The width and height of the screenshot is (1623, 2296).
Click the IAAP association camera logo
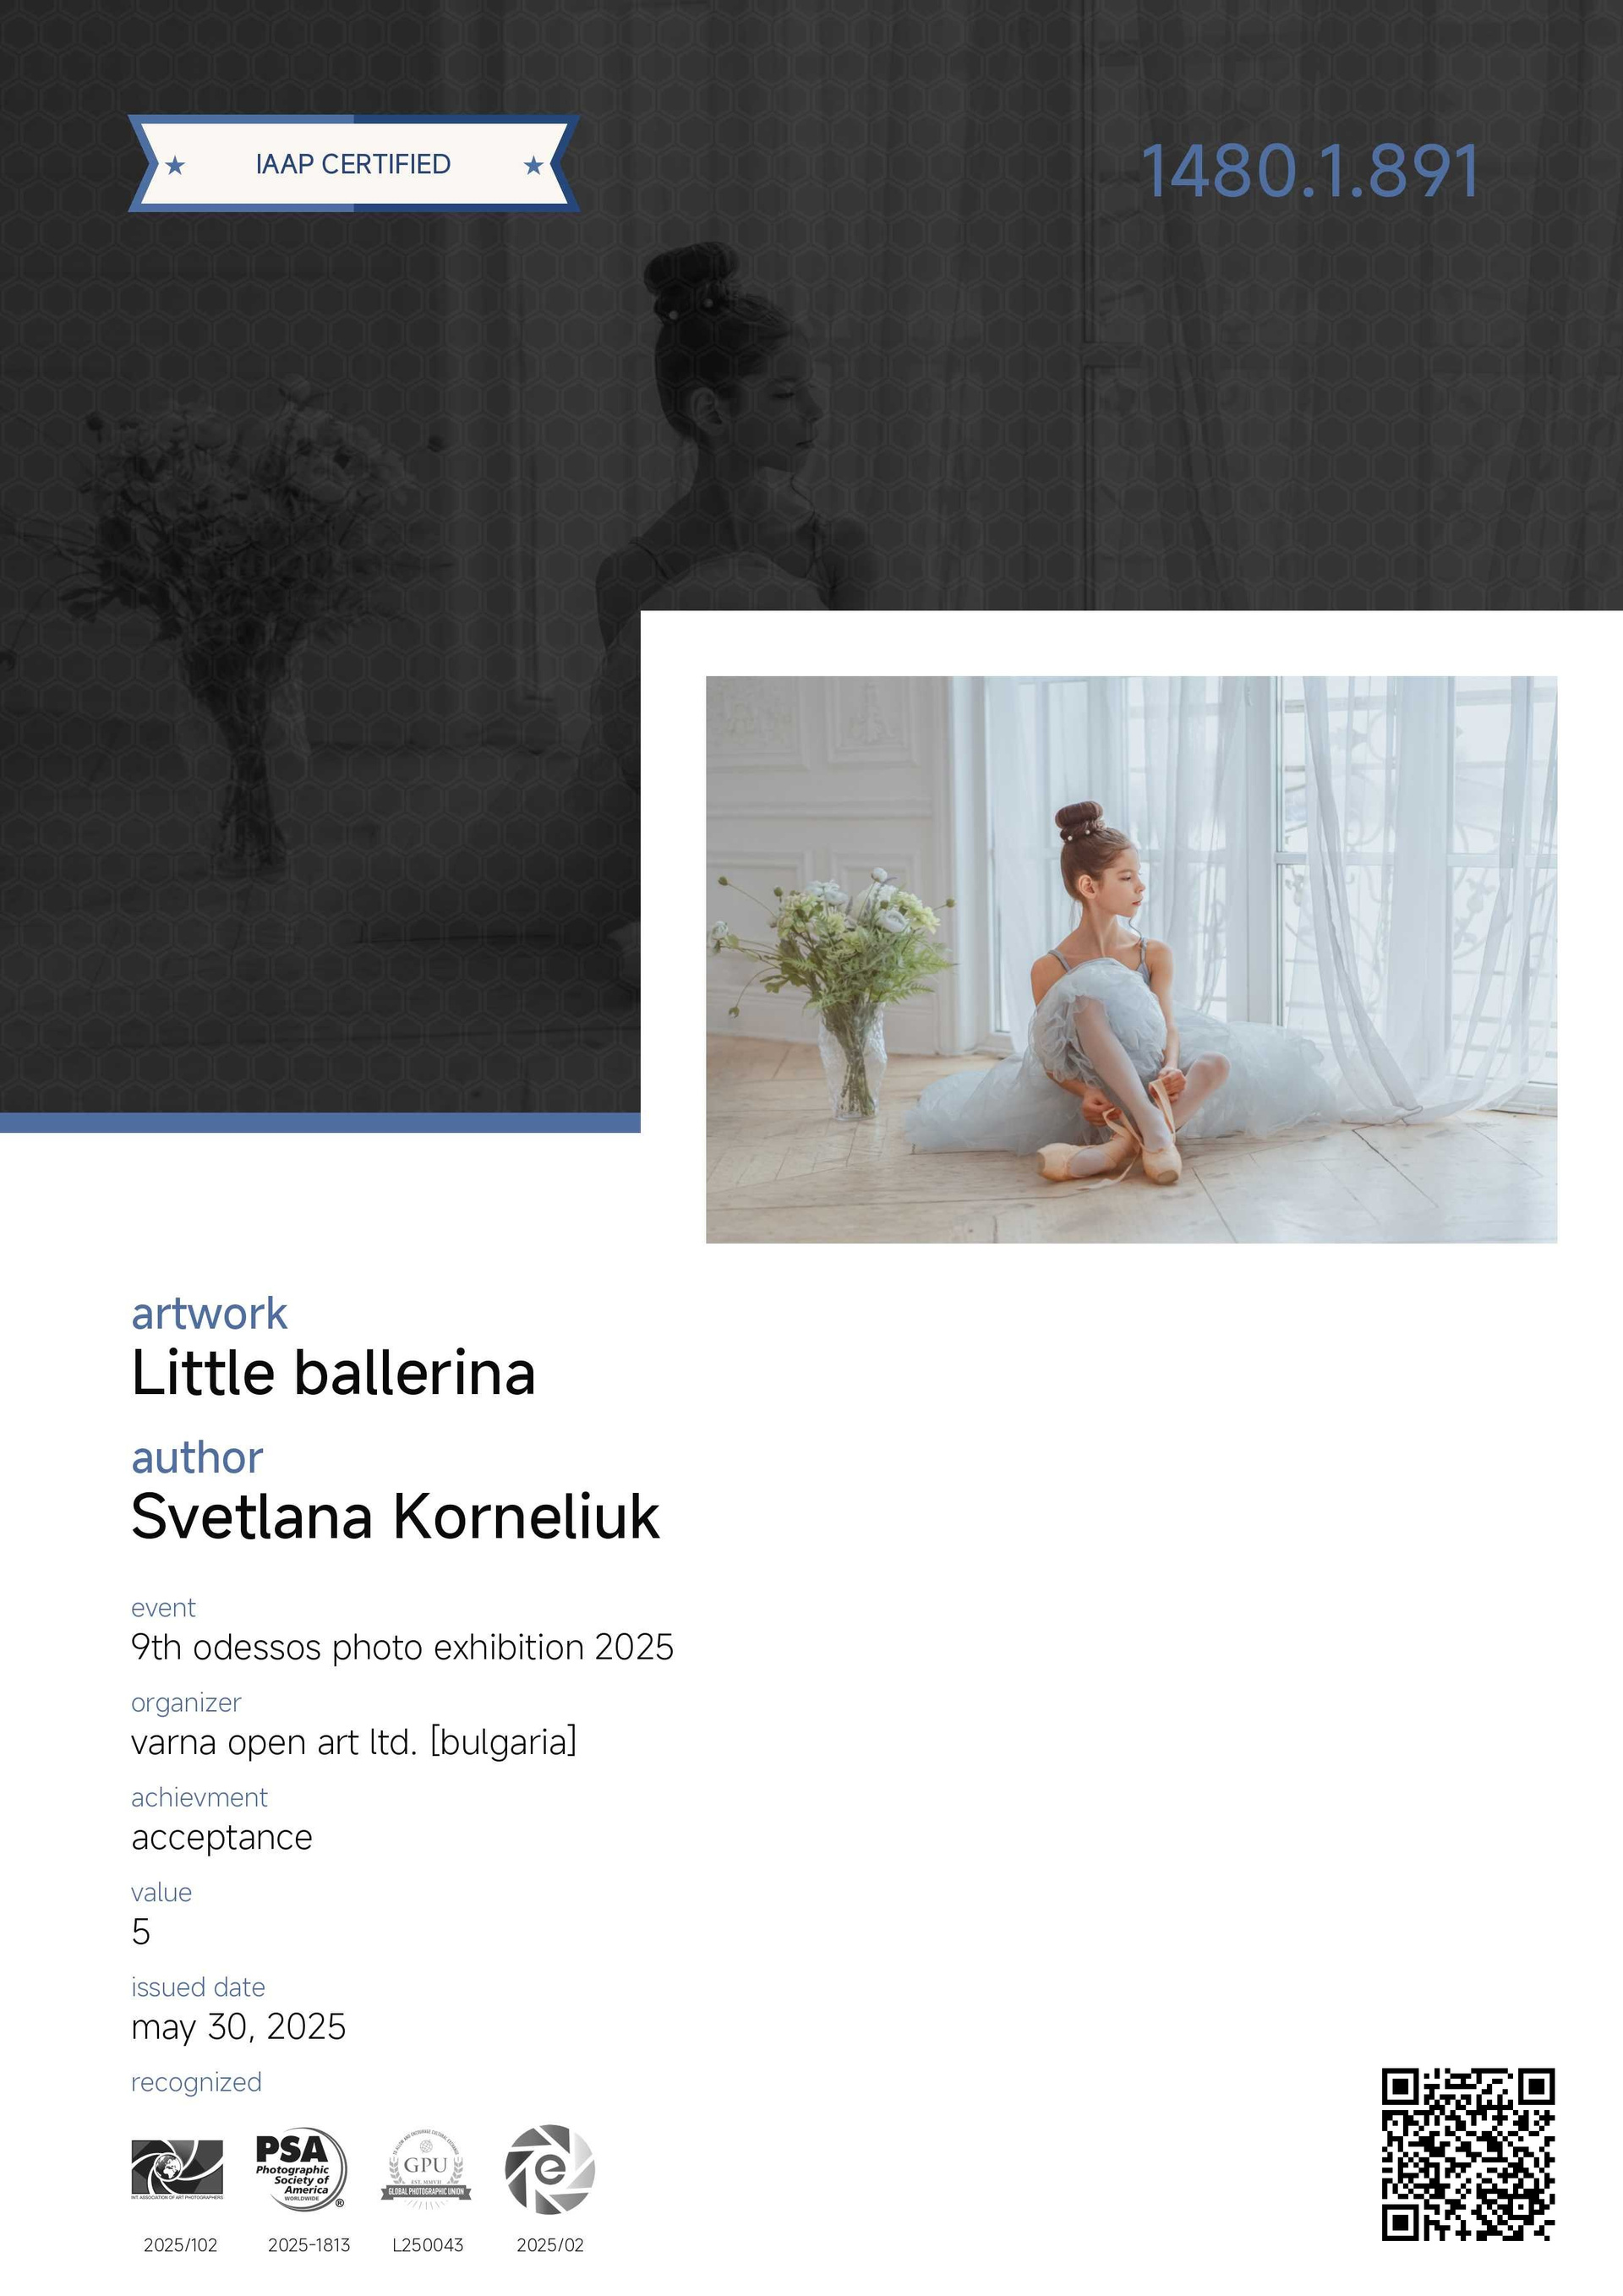[x=177, y=2169]
